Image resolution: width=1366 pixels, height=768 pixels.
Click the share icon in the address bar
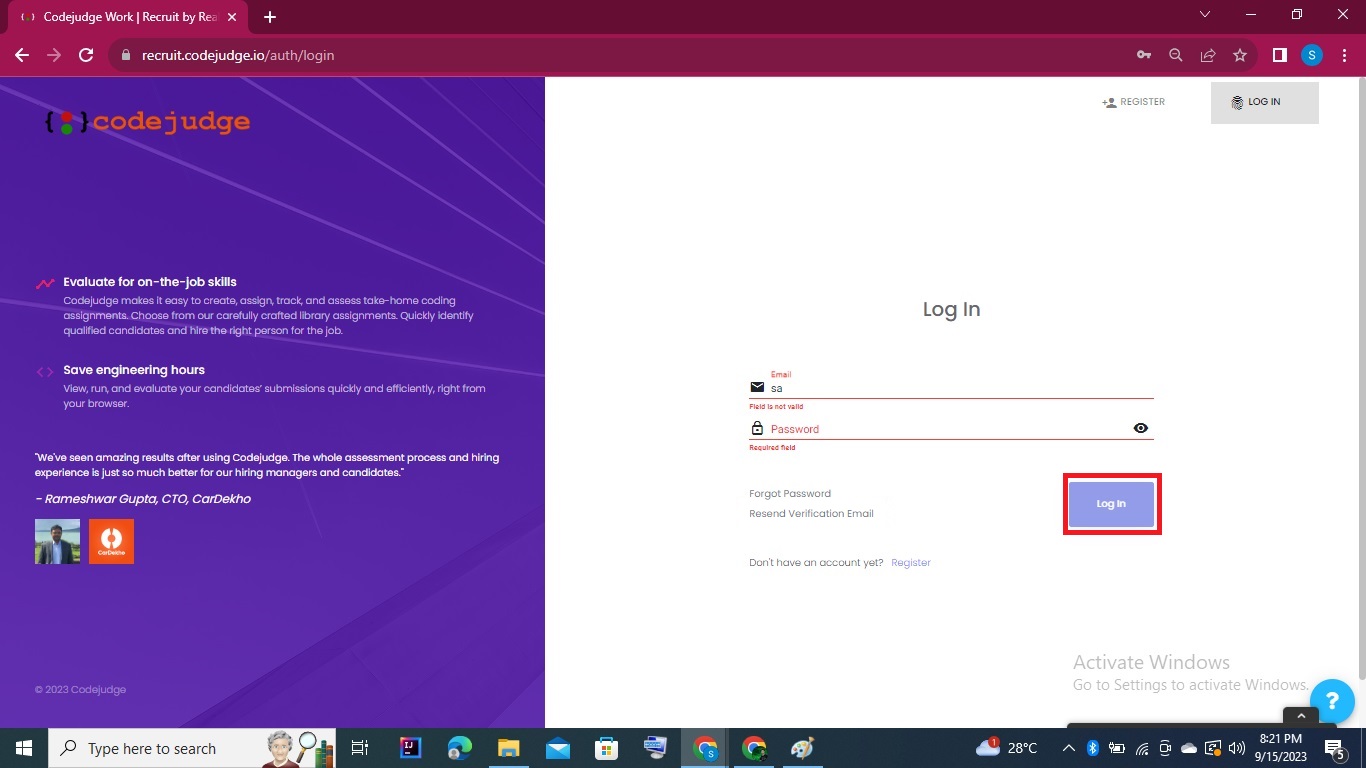(x=1208, y=55)
